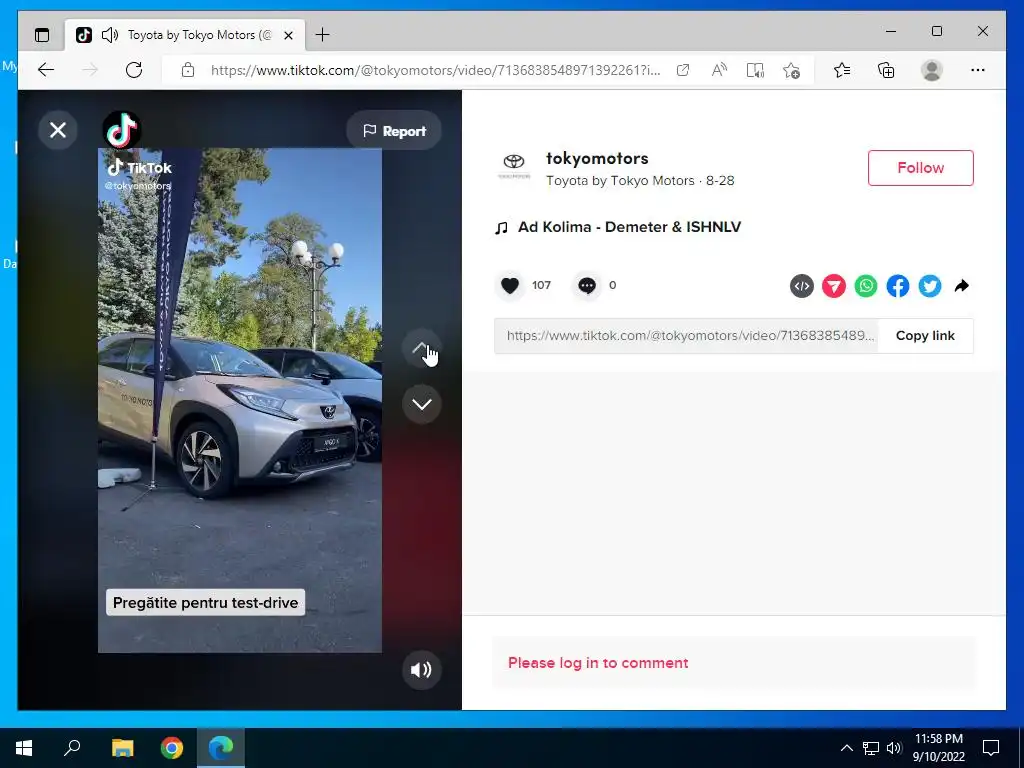The width and height of the screenshot is (1024, 768).
Task: Like the video with the heart icon
Action: (510, 285)
